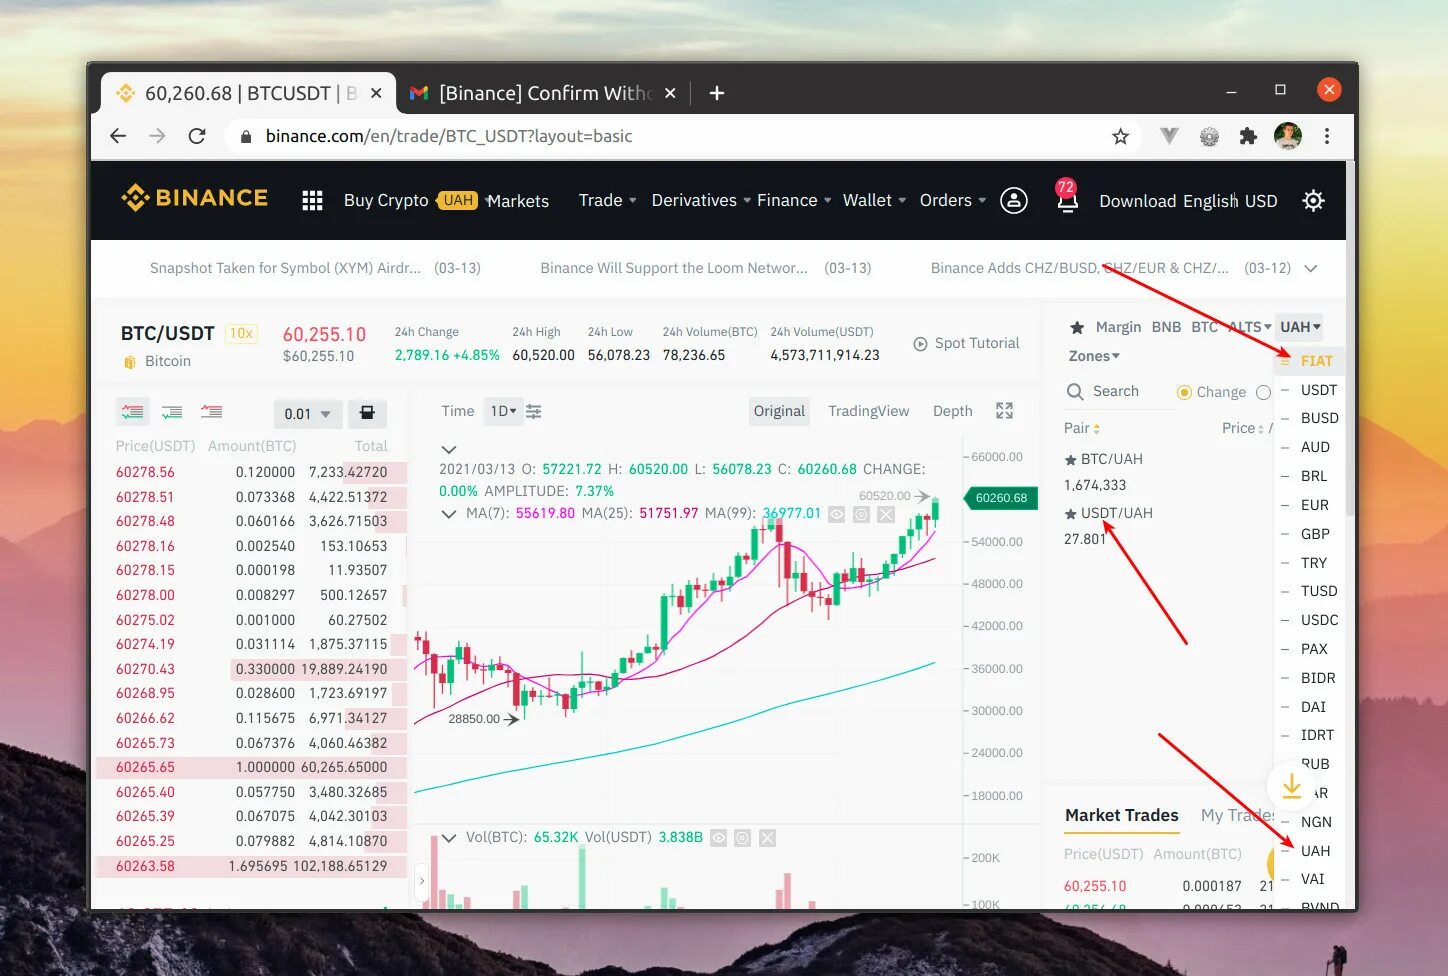Open the Chrome profile avatar
Screen dimensions: 1448x976
[1288, 136]
